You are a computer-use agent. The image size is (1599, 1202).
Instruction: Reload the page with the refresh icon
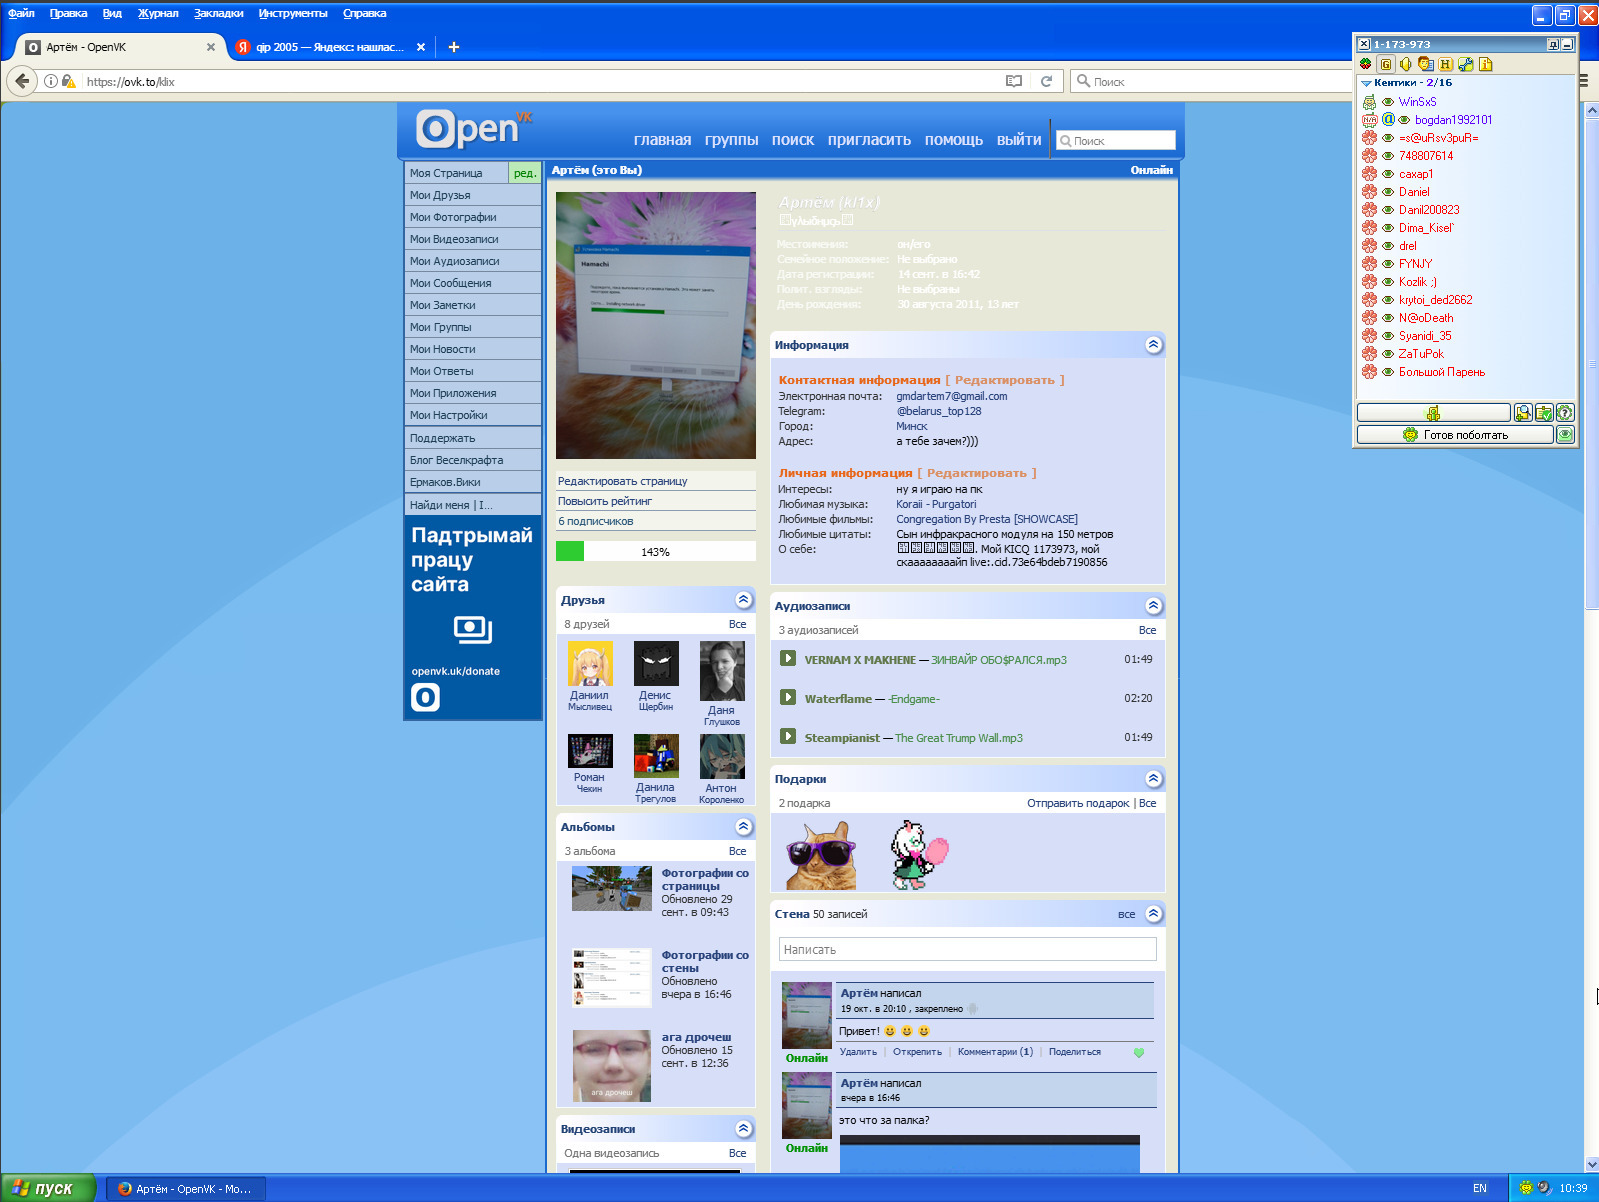pyautogui.click(x=1046, y=81)
